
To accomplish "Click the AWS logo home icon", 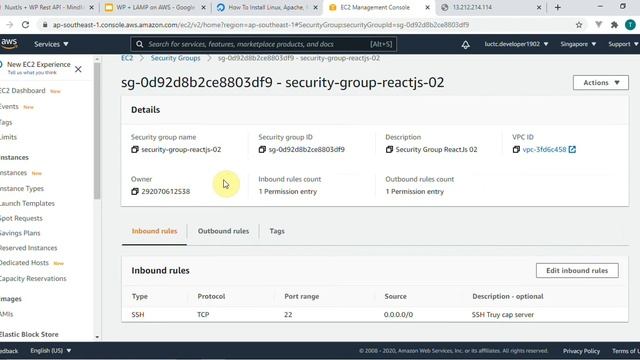I will pos(9,43).
